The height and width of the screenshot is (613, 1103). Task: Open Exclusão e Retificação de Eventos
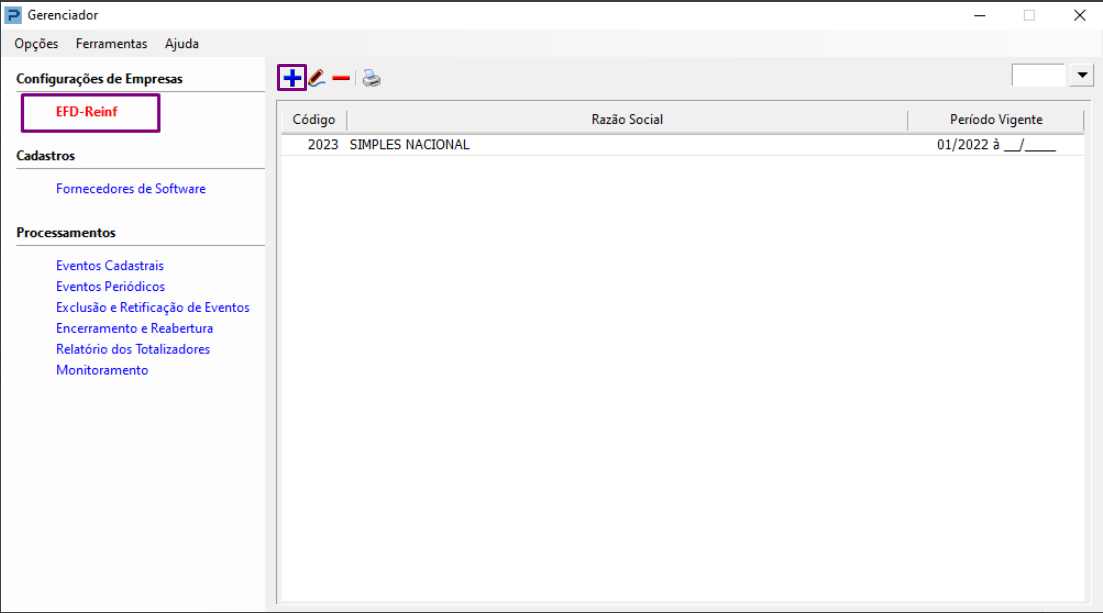(153, 308)
